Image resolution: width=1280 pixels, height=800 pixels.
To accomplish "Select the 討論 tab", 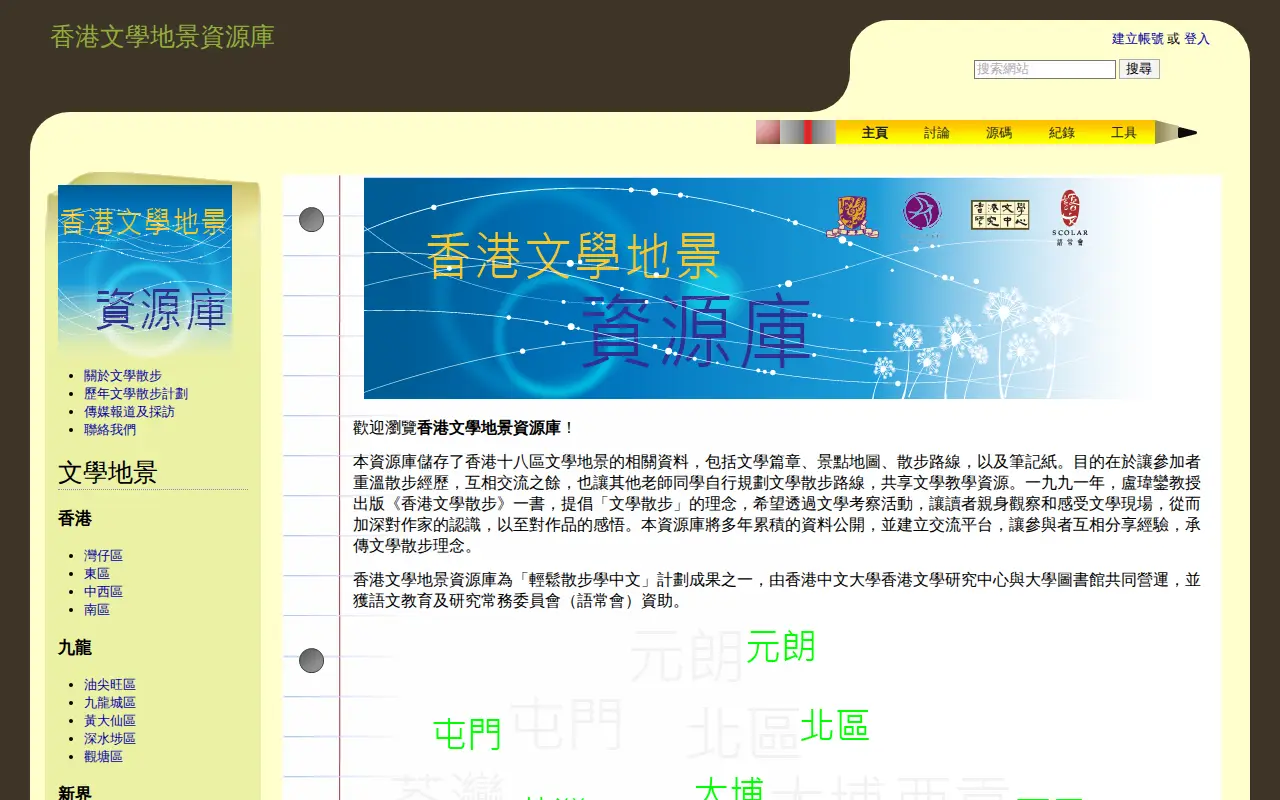I will (937, 132).
